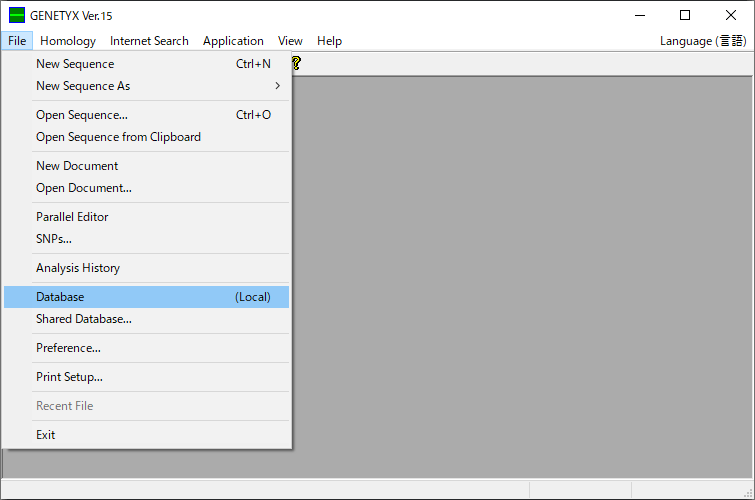Open the Homology menu

point(68,41)
